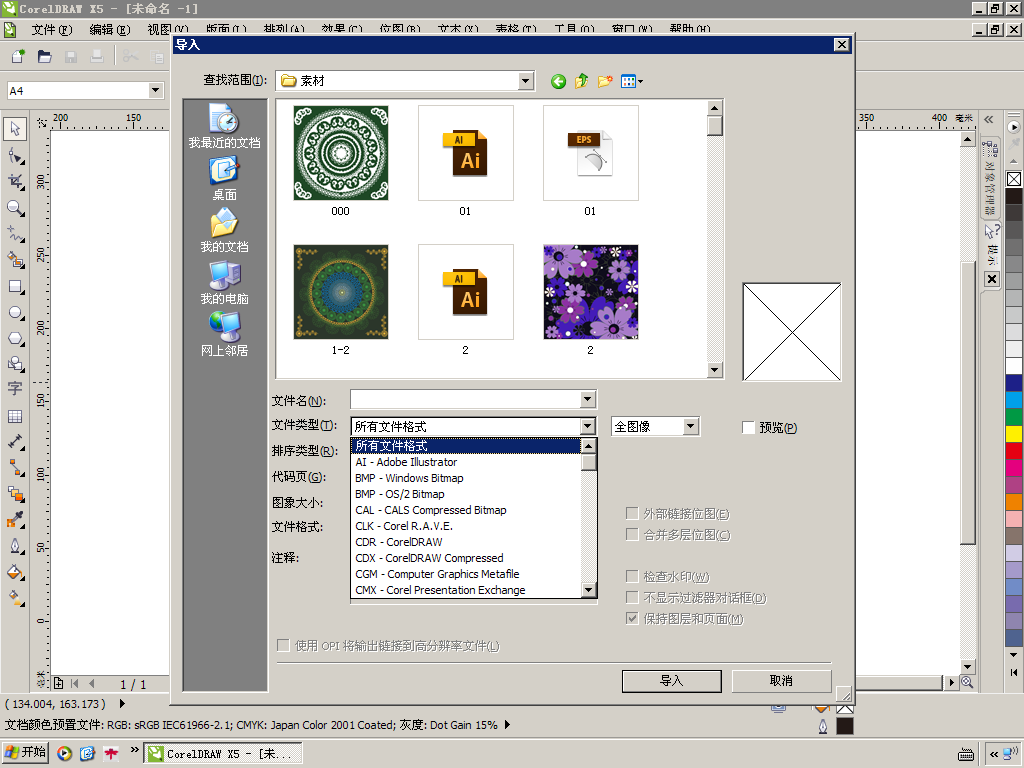The height and width of the screenshot is (768, 1024).
Task: Select the Blend interactive tool
Action: pos(15,494)
